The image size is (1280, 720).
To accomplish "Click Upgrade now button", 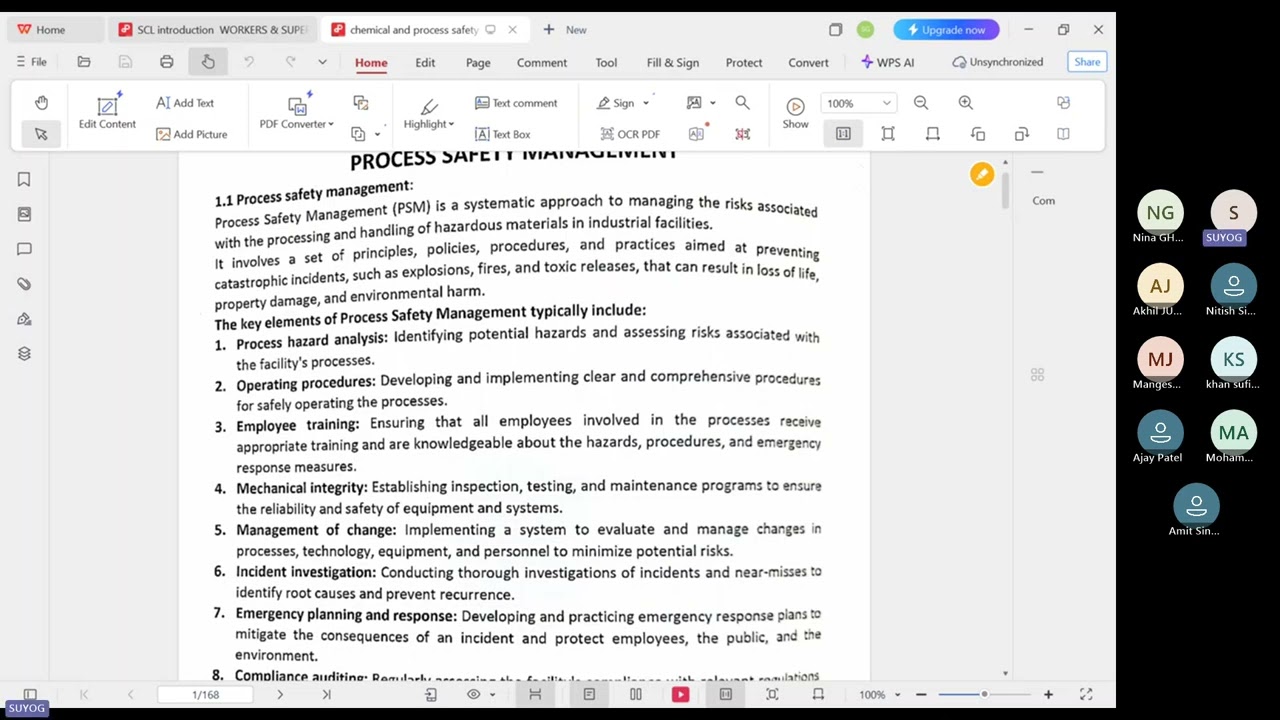I will [x=946, y=30].
